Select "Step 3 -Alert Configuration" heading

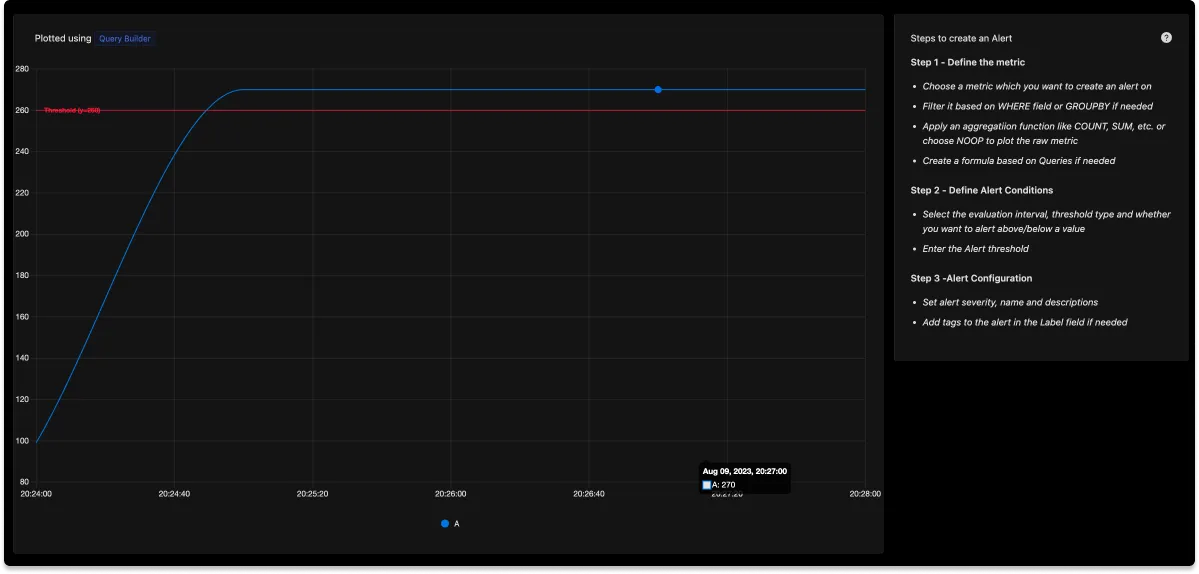[971, 278]
